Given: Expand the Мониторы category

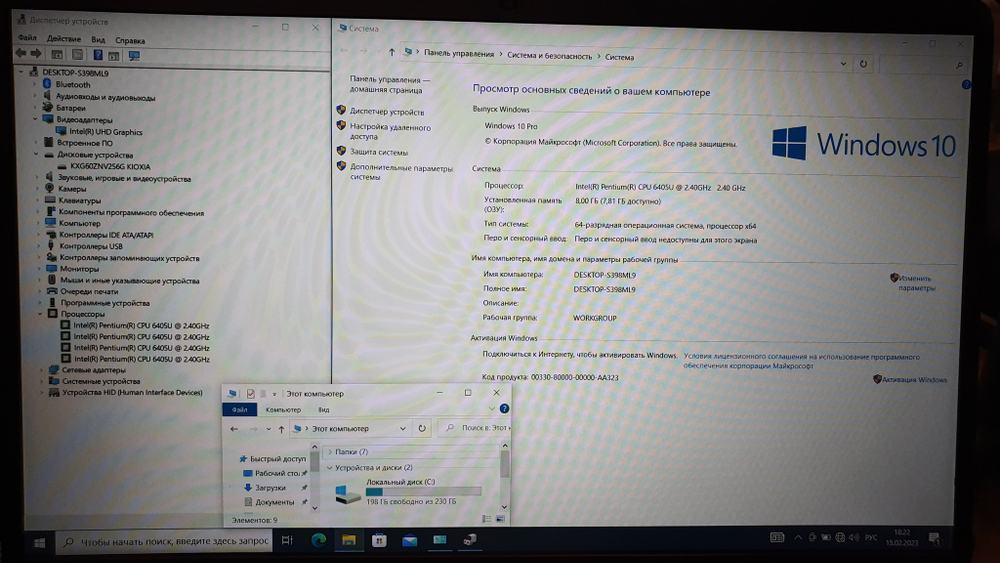Looking at the screenshot, I should (39, 268).
